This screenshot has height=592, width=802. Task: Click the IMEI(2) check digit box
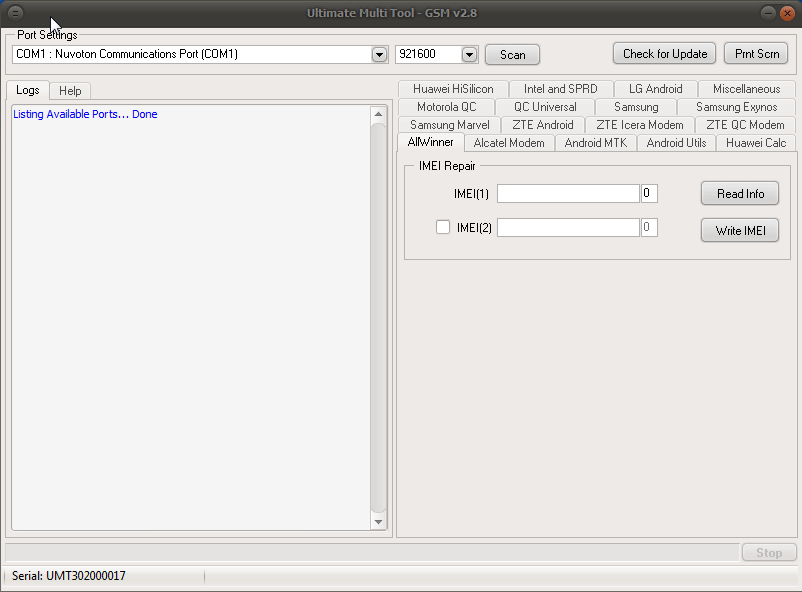point(649,227)
